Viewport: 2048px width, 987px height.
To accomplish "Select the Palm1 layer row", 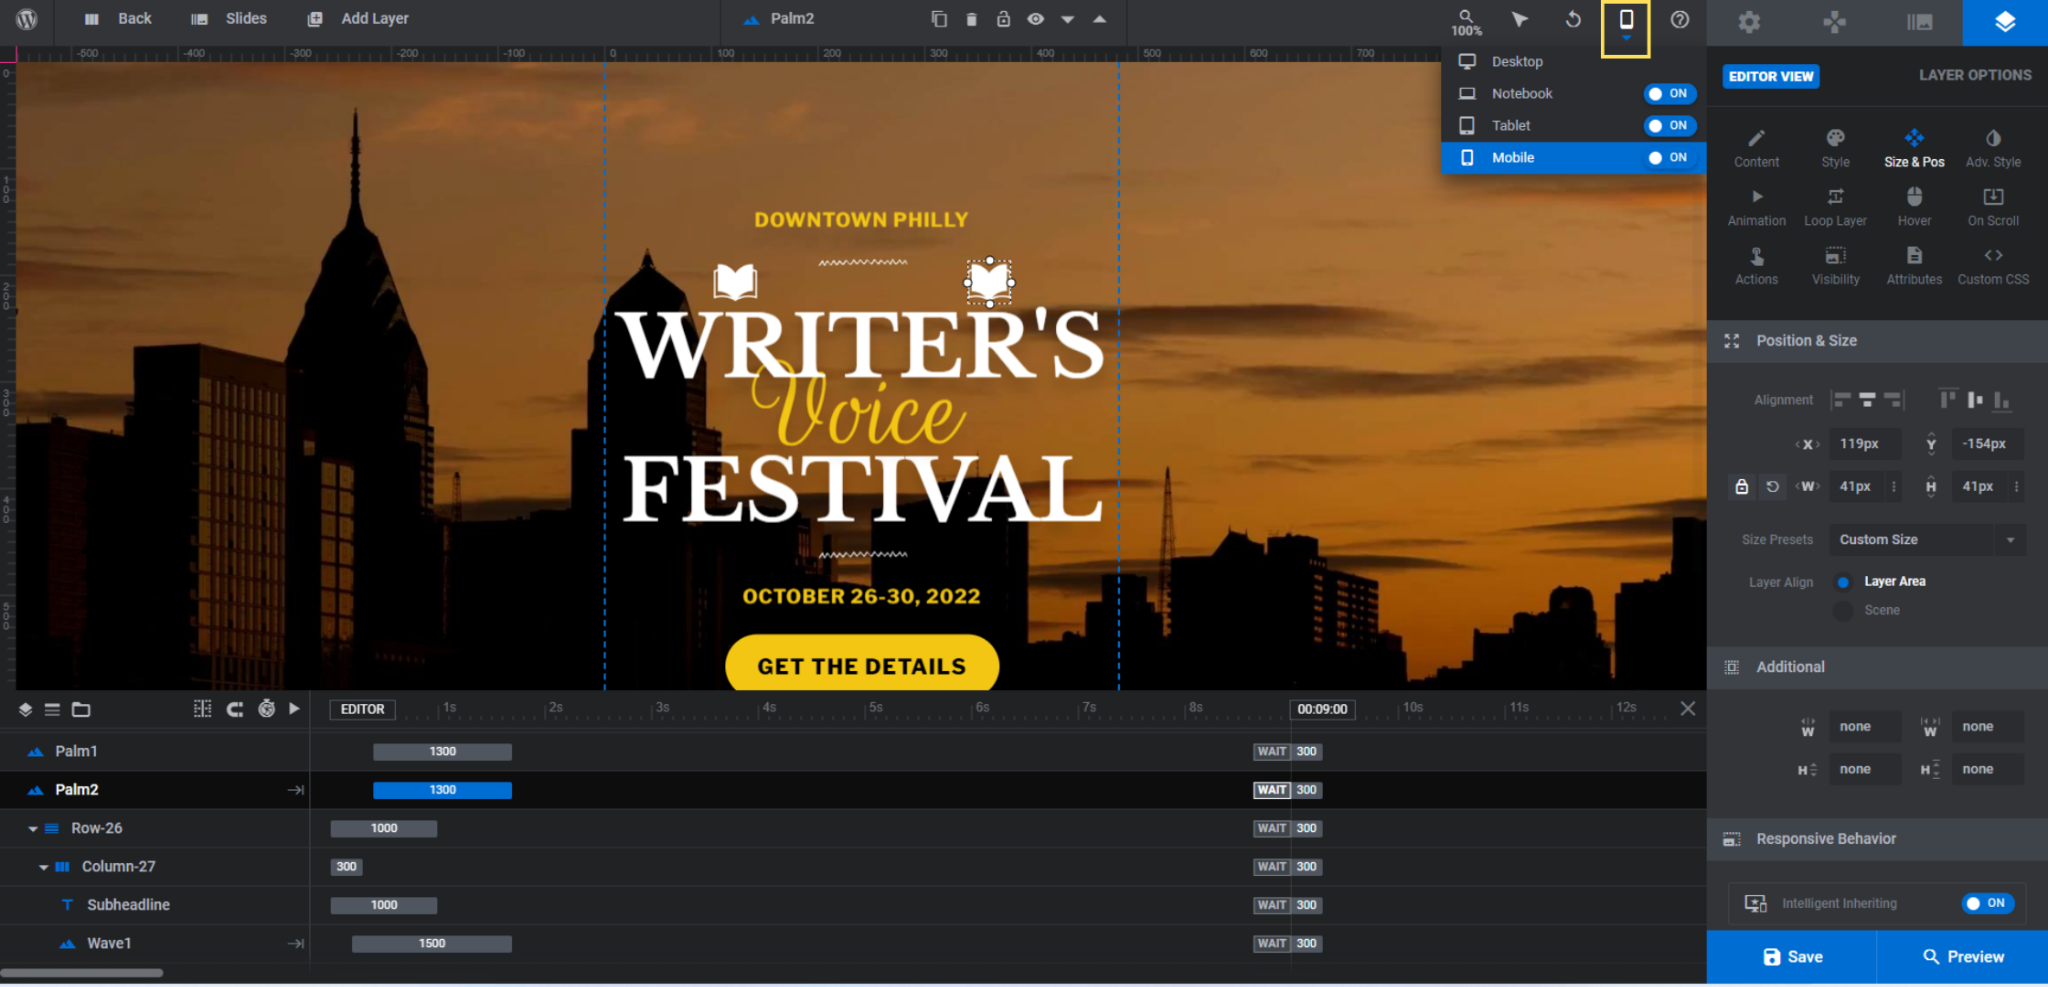I will click(x=154, y=751).
